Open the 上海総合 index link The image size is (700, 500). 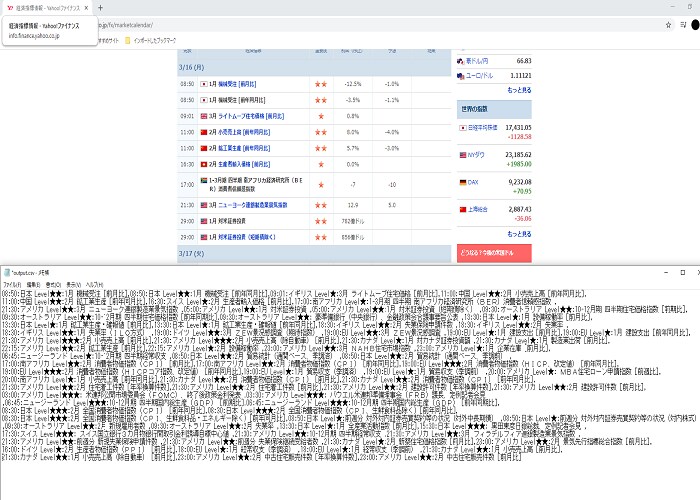click(x=478, y=209)
